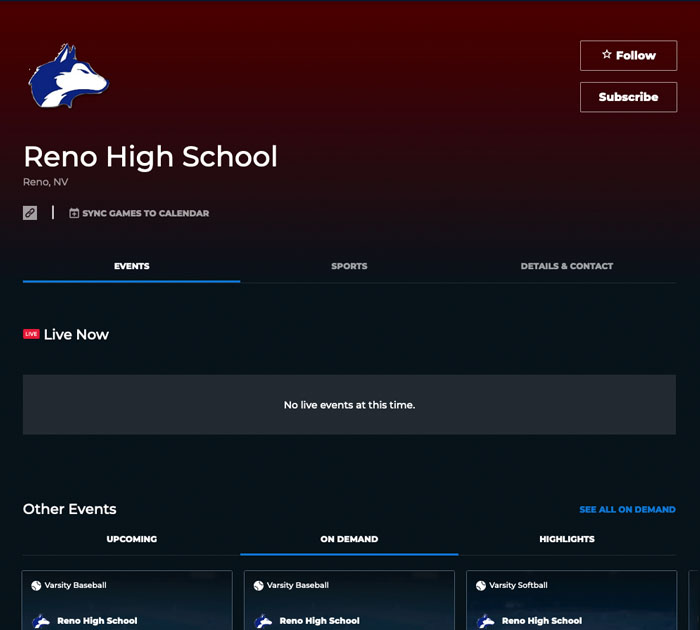The width and height of the screenshot is (700, 630).
Task: Open the HIGHLIGHTS tab
Action: [567, 539]
